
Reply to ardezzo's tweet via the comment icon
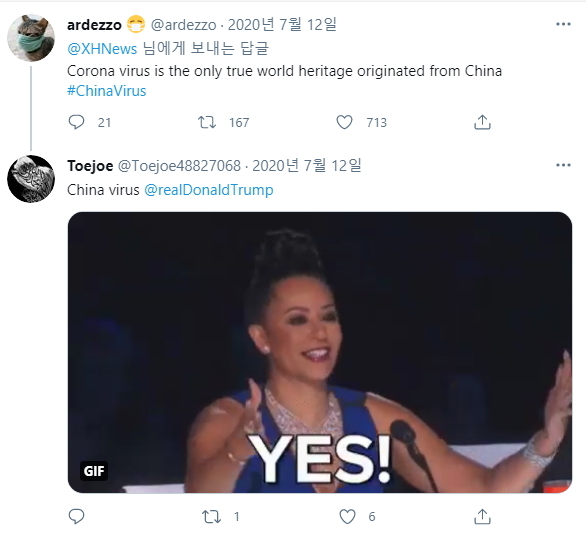click(x=77, y=122)
